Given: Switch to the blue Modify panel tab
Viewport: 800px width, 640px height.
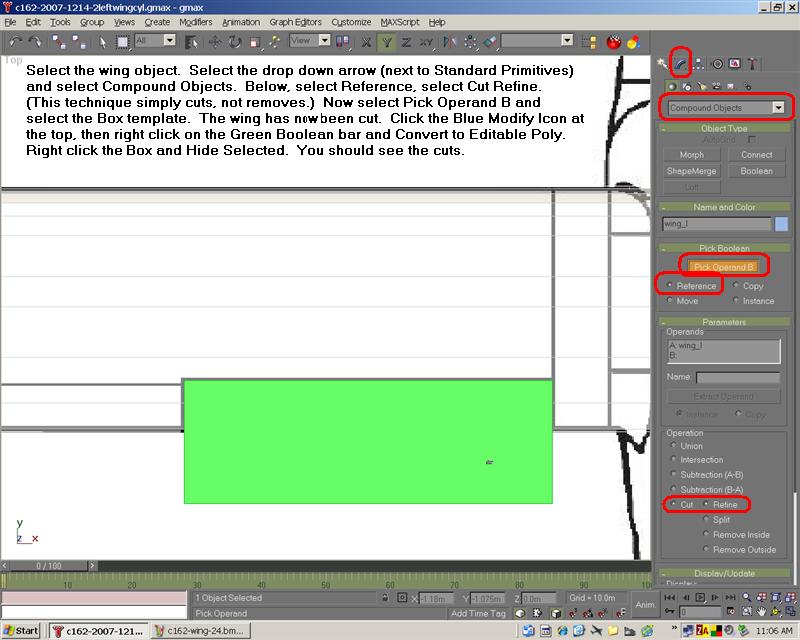Looking at the screenshot, I should click(681, 64).
